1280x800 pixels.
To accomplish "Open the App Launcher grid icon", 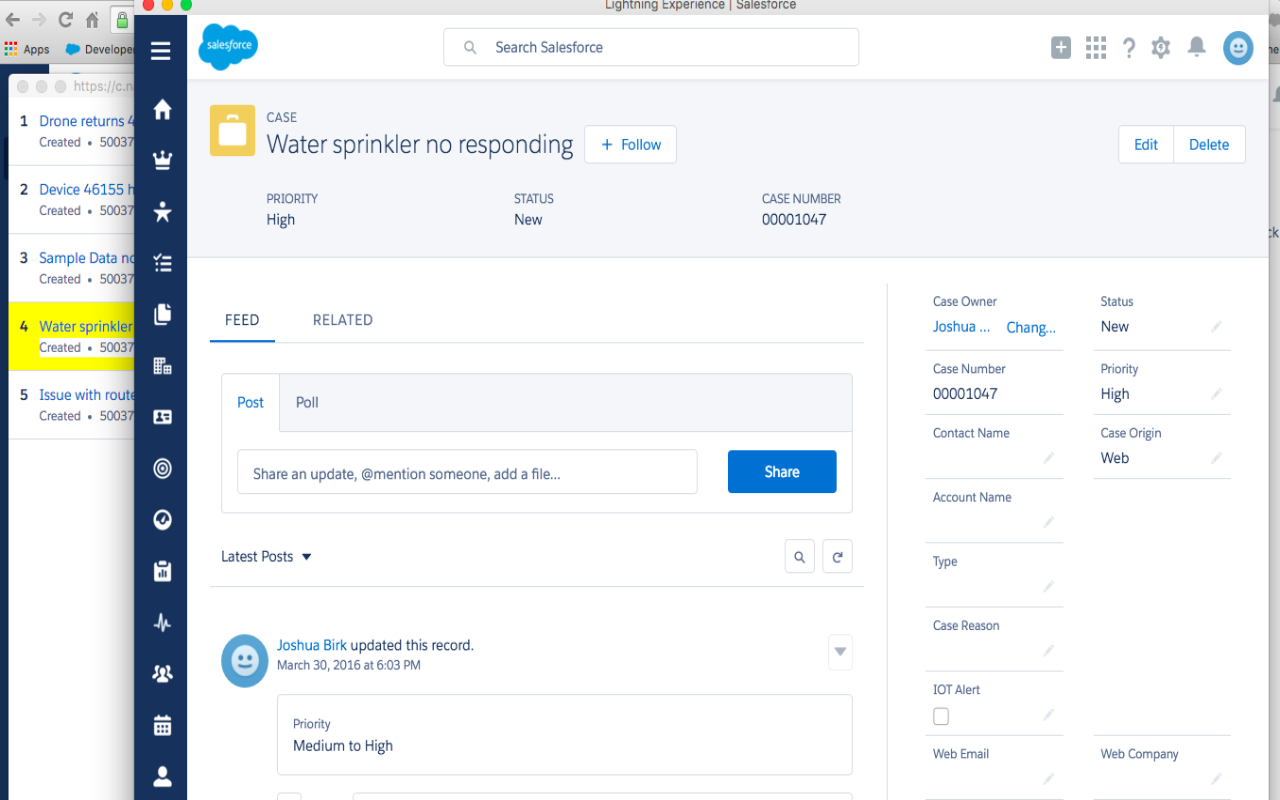I will pyautogui.click(x=1095, y=47).
